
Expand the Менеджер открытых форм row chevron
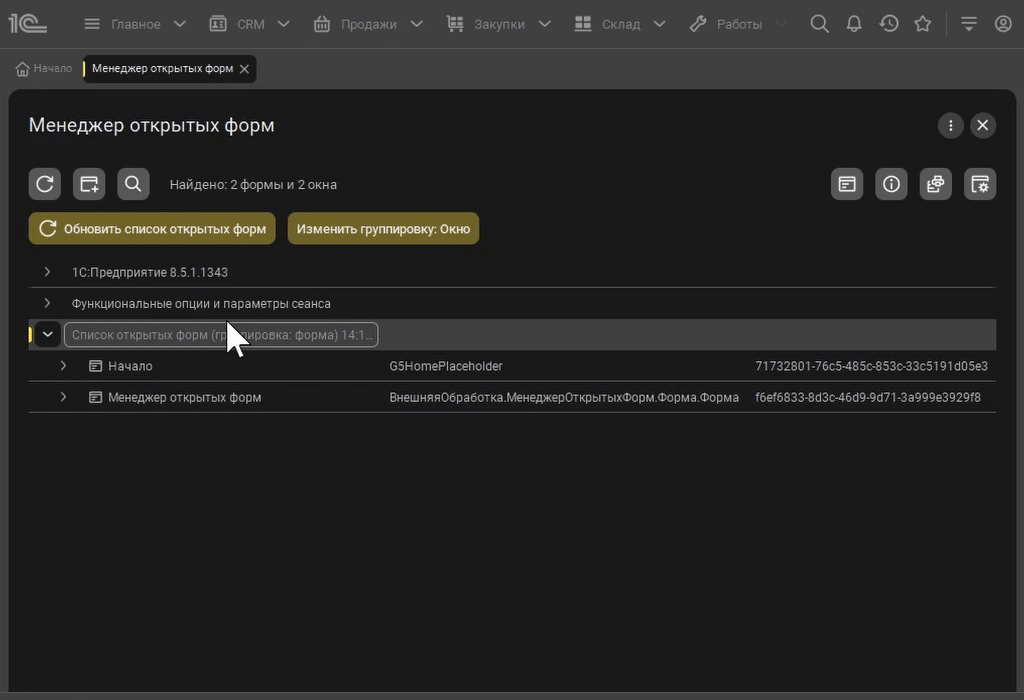[x=63, y=397]
